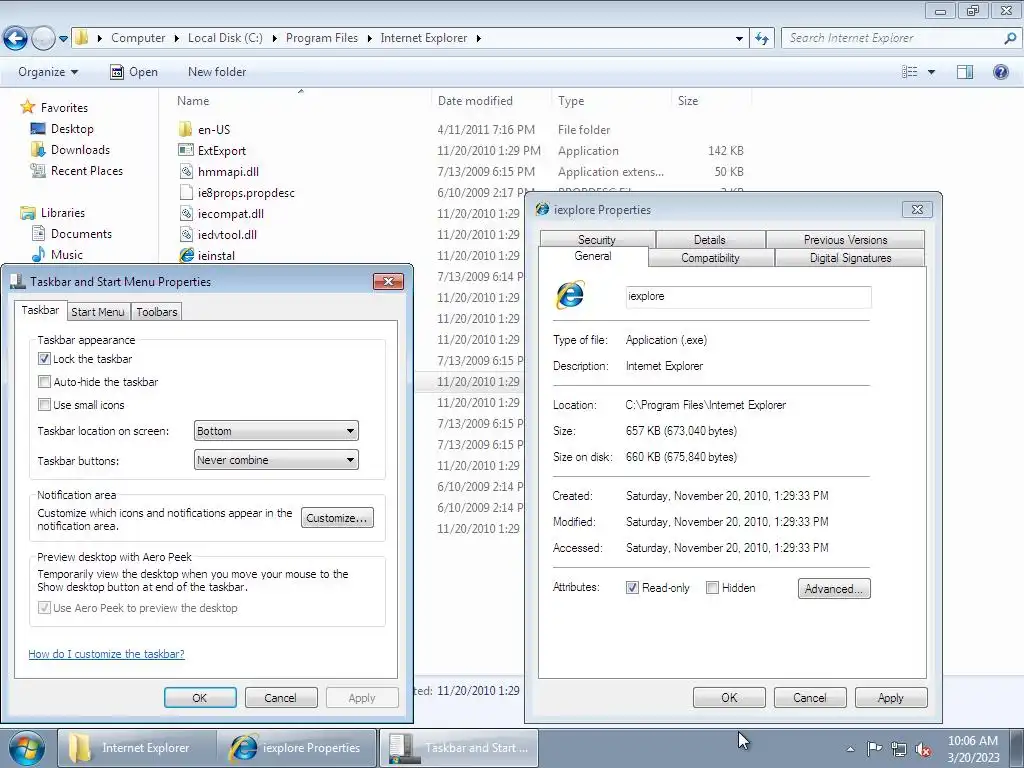Image resolution: width=1024 pixels, height=768 pixels.
Task: Open the Compatibility tab
Action: click(x=711, y=257)
